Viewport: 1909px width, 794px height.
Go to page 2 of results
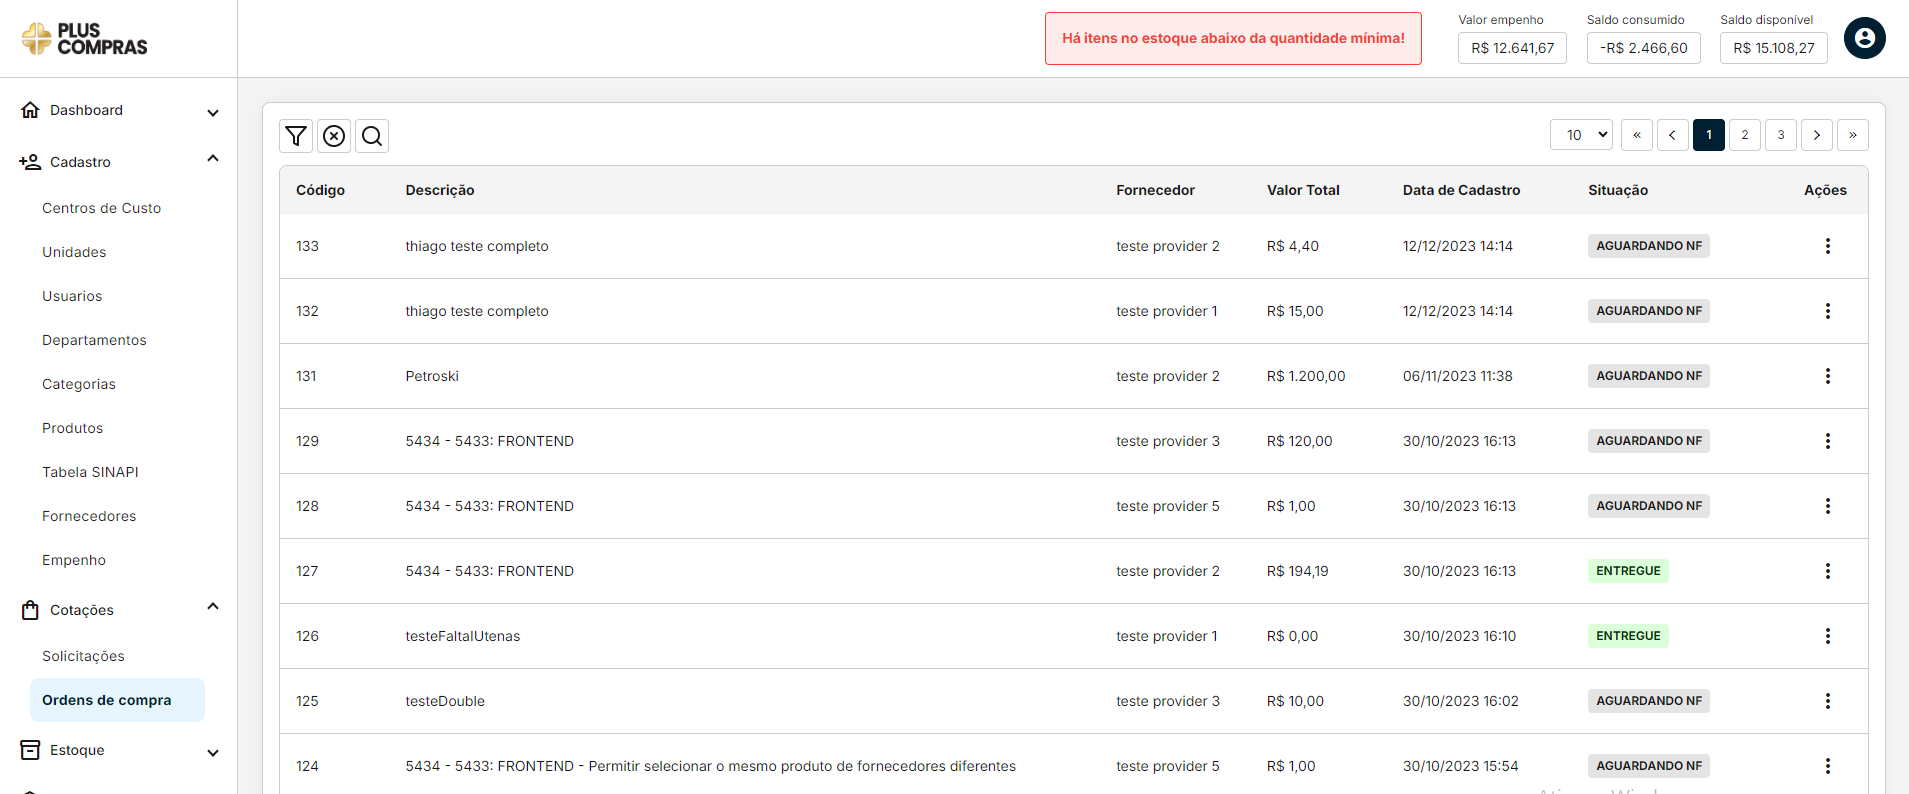(1744, 135)
